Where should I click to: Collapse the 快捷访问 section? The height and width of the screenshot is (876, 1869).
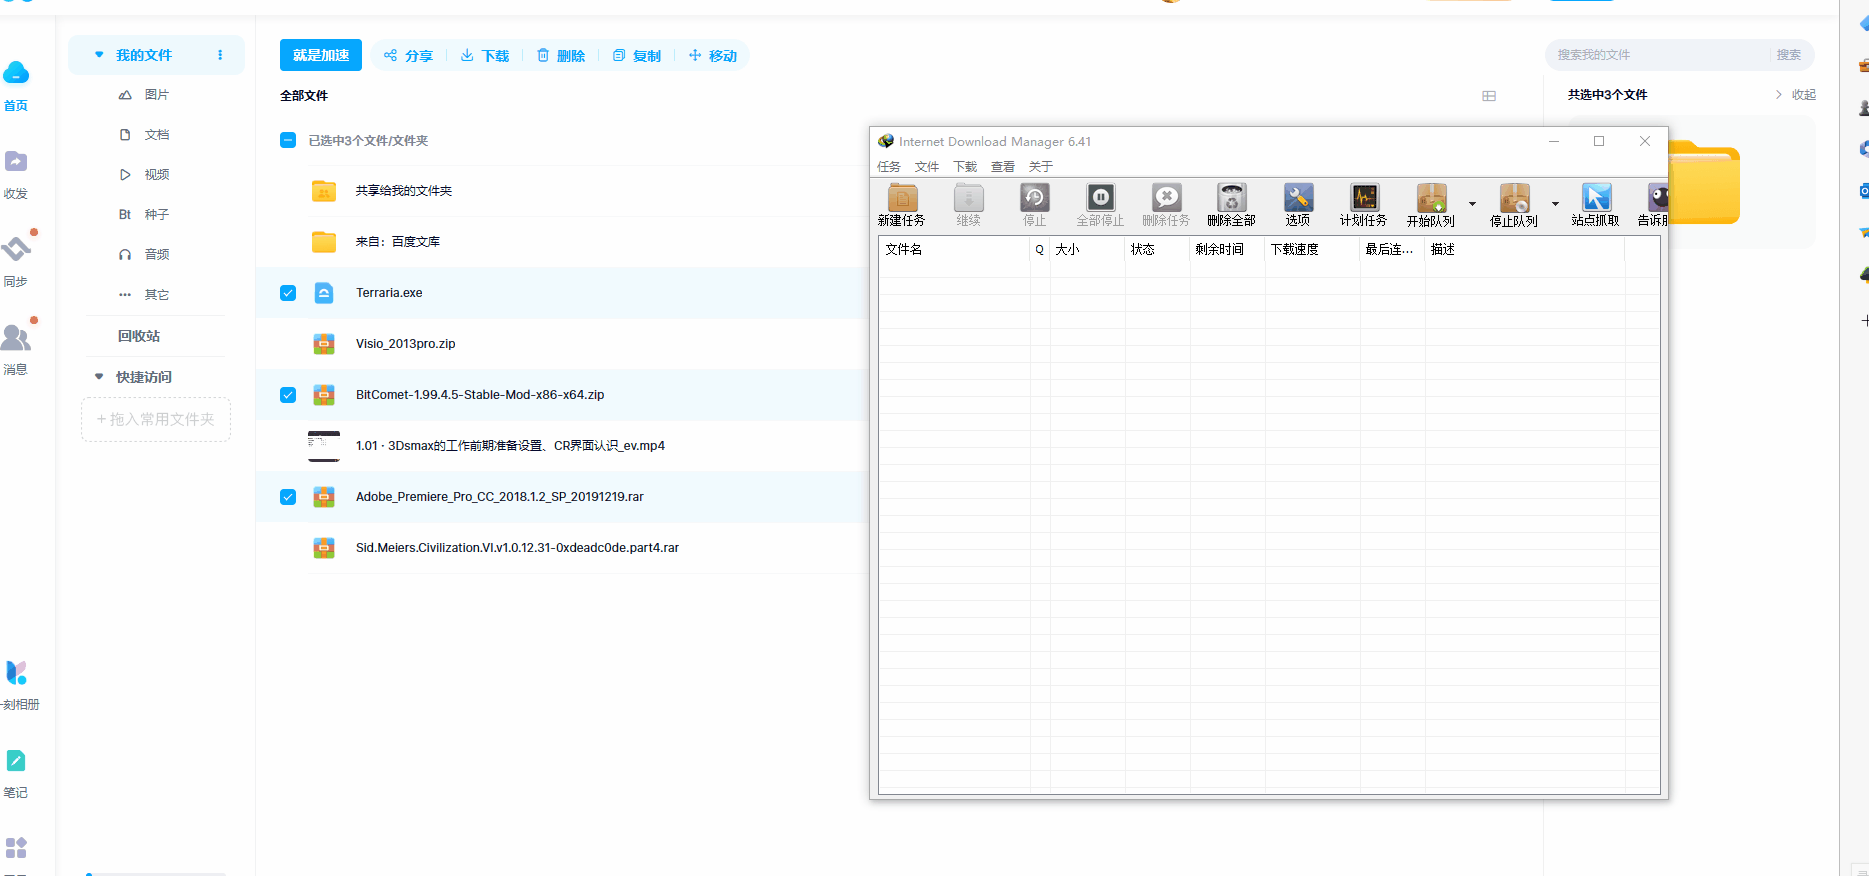click(99, 377)
